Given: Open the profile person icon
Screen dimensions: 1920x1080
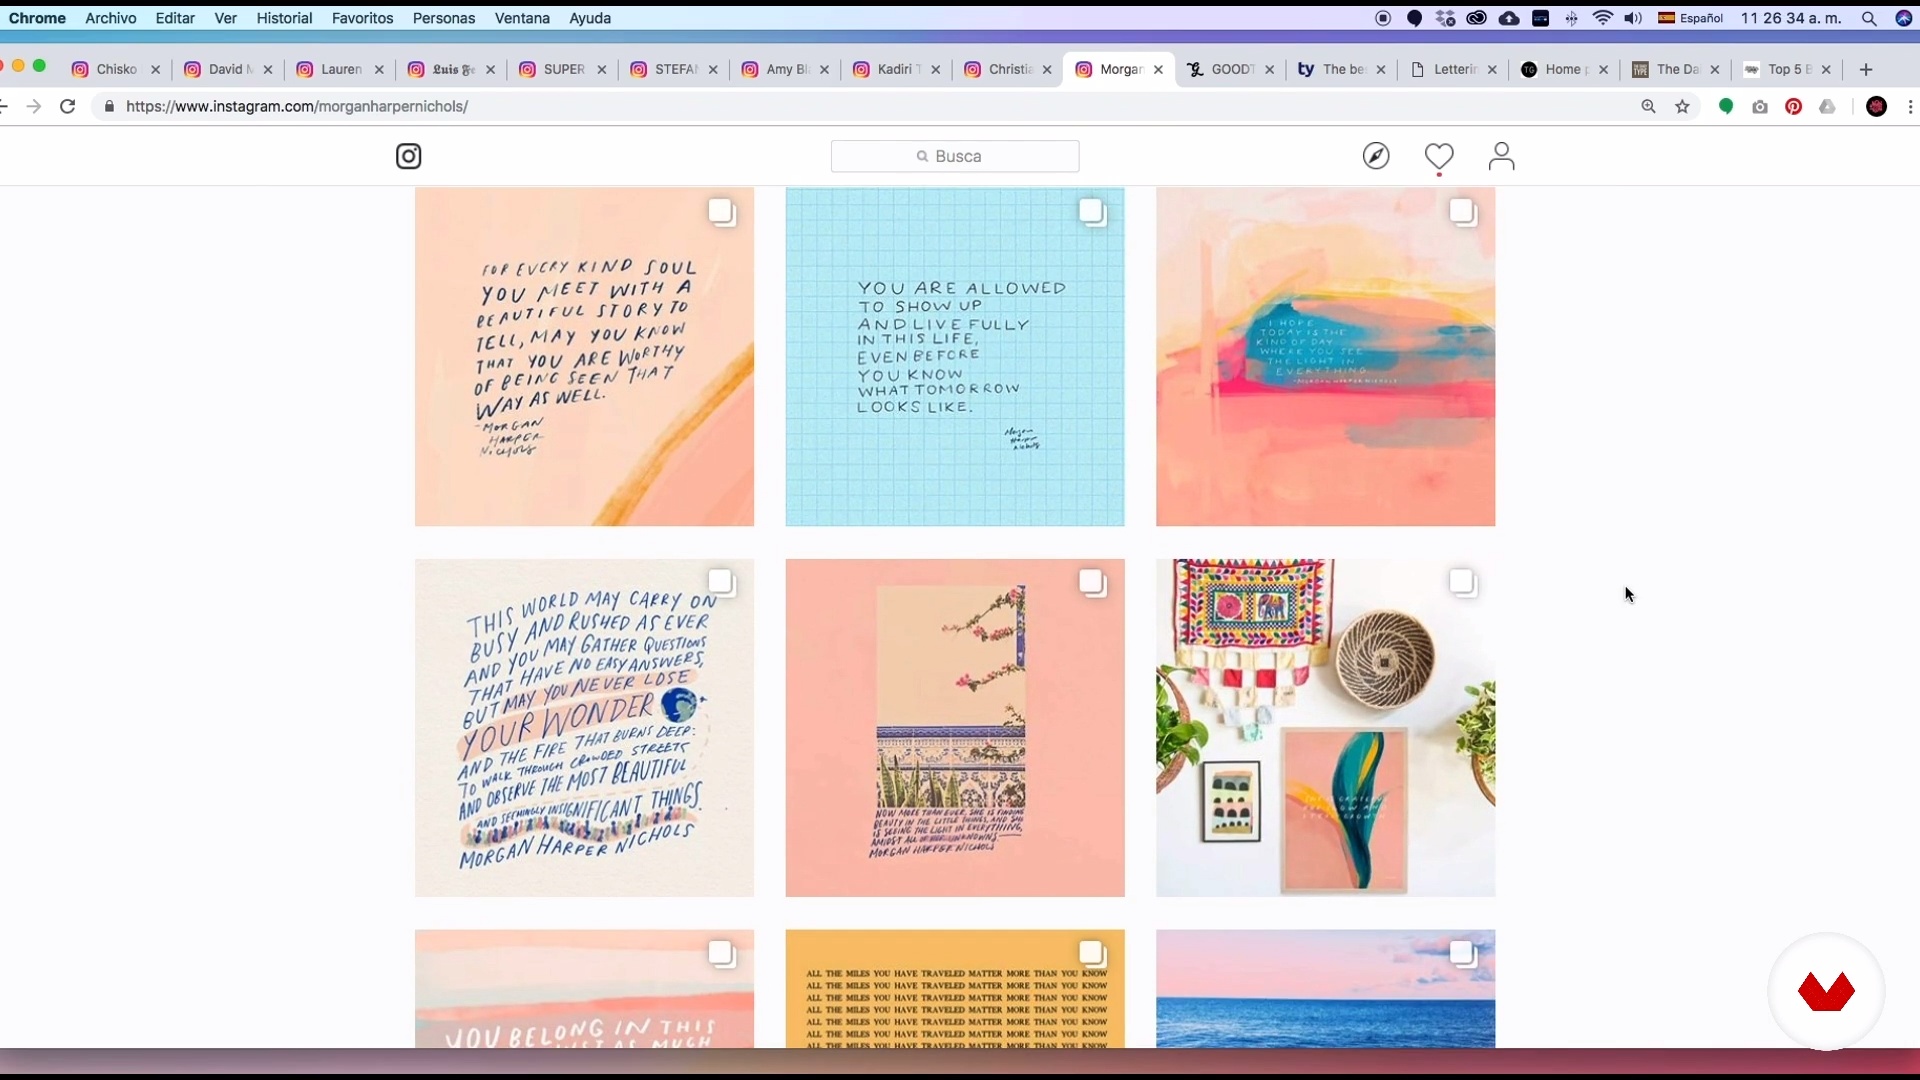Looking at the screenshot, I should click(1501, 156).
